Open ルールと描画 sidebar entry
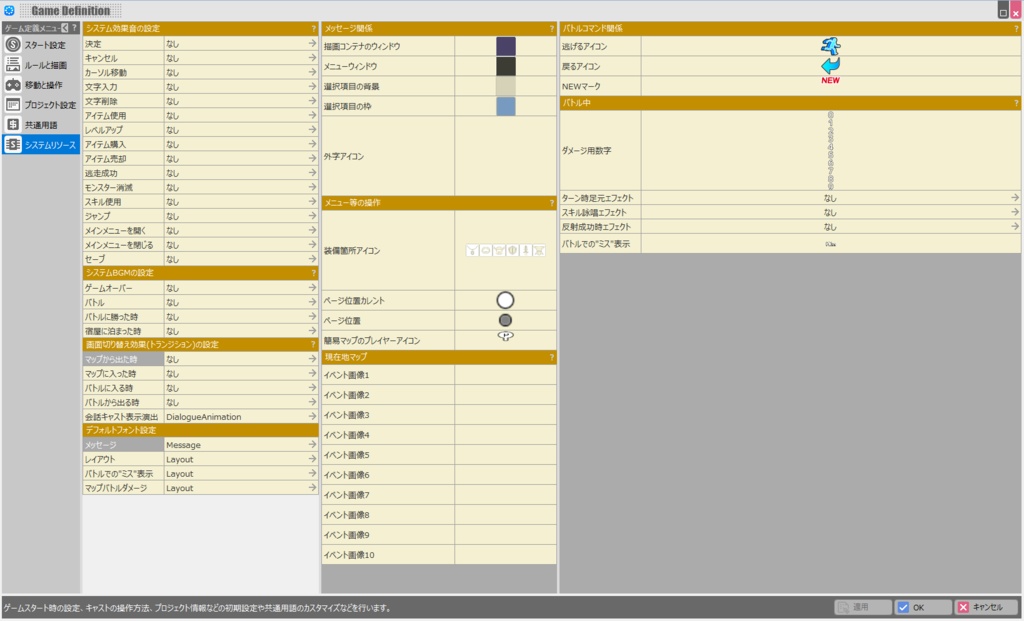Screen dimensions: 1024x621 pos(40,65)
